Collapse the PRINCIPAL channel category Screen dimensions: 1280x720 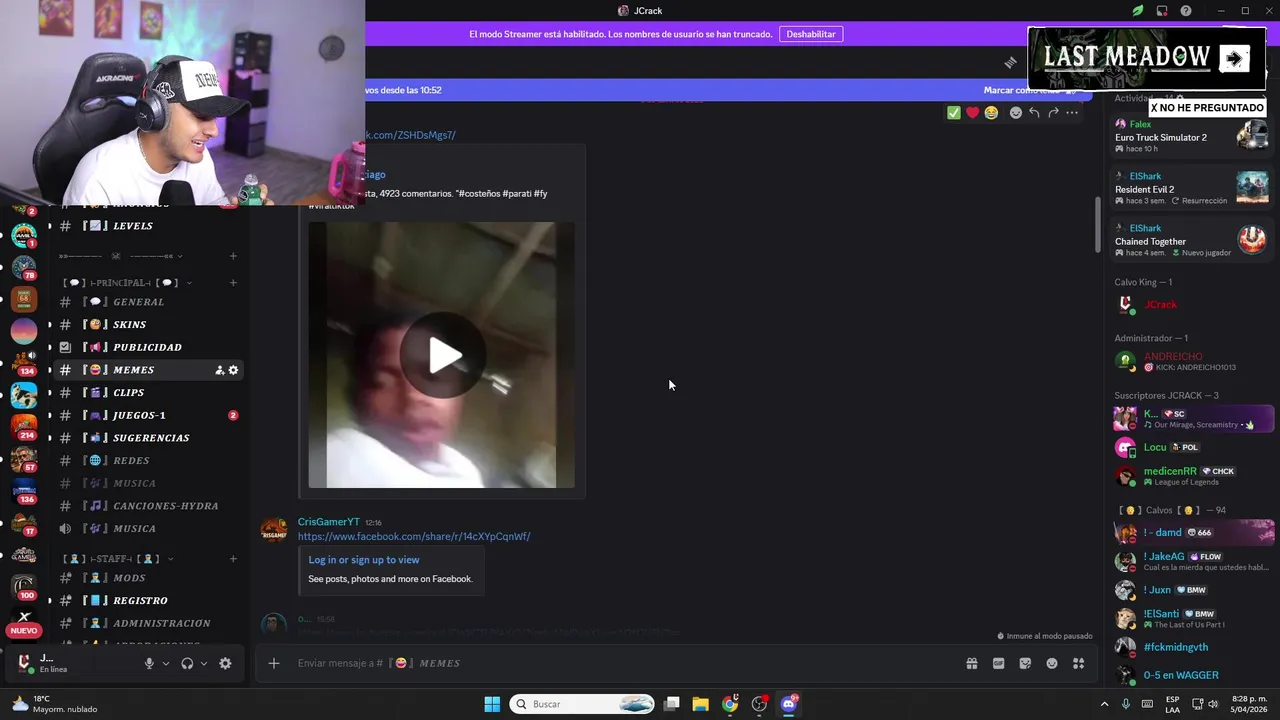(x=126, y=283)
